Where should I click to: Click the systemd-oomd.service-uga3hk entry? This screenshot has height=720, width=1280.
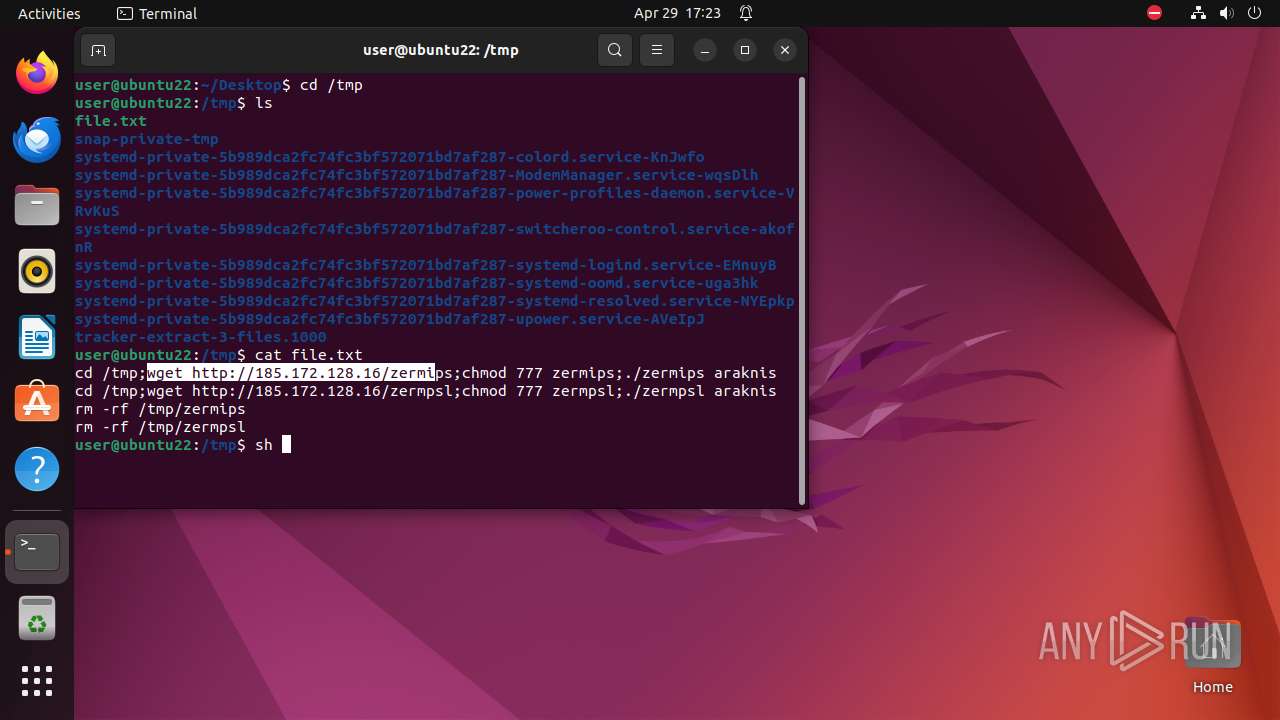coord(417,283)
